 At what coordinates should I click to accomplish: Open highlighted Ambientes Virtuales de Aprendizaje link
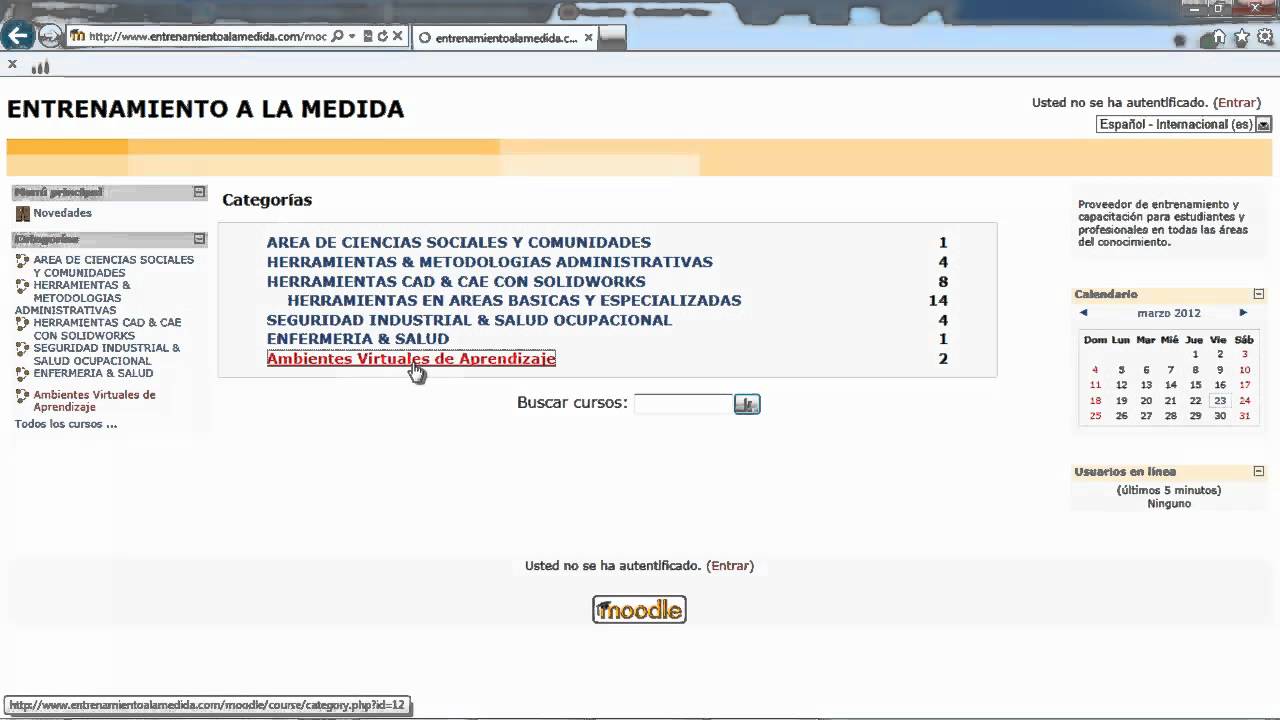411,358
